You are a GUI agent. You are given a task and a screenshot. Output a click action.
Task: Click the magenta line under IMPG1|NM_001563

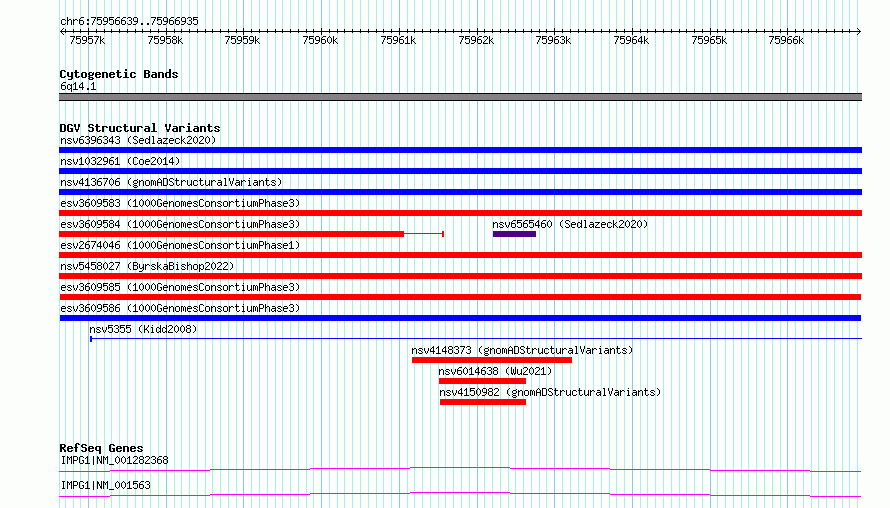(x=460, y=494)
